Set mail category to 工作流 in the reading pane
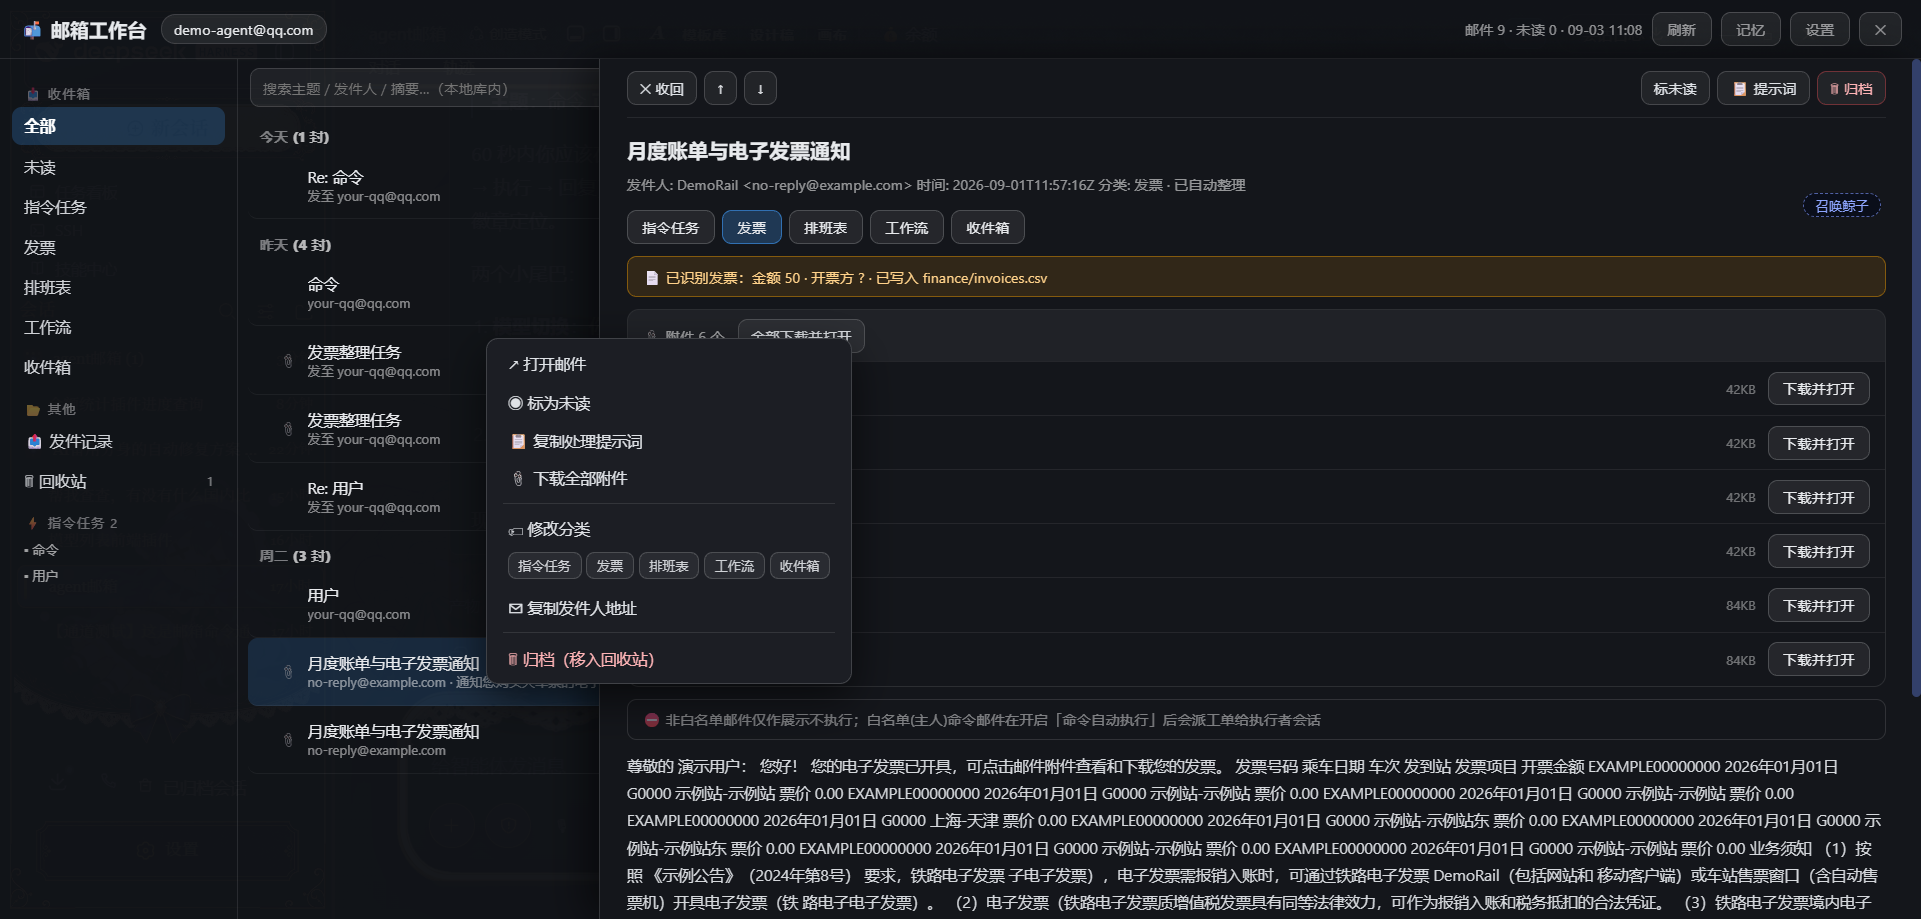This screenshot has width=1921, height=919. [906, 228]
